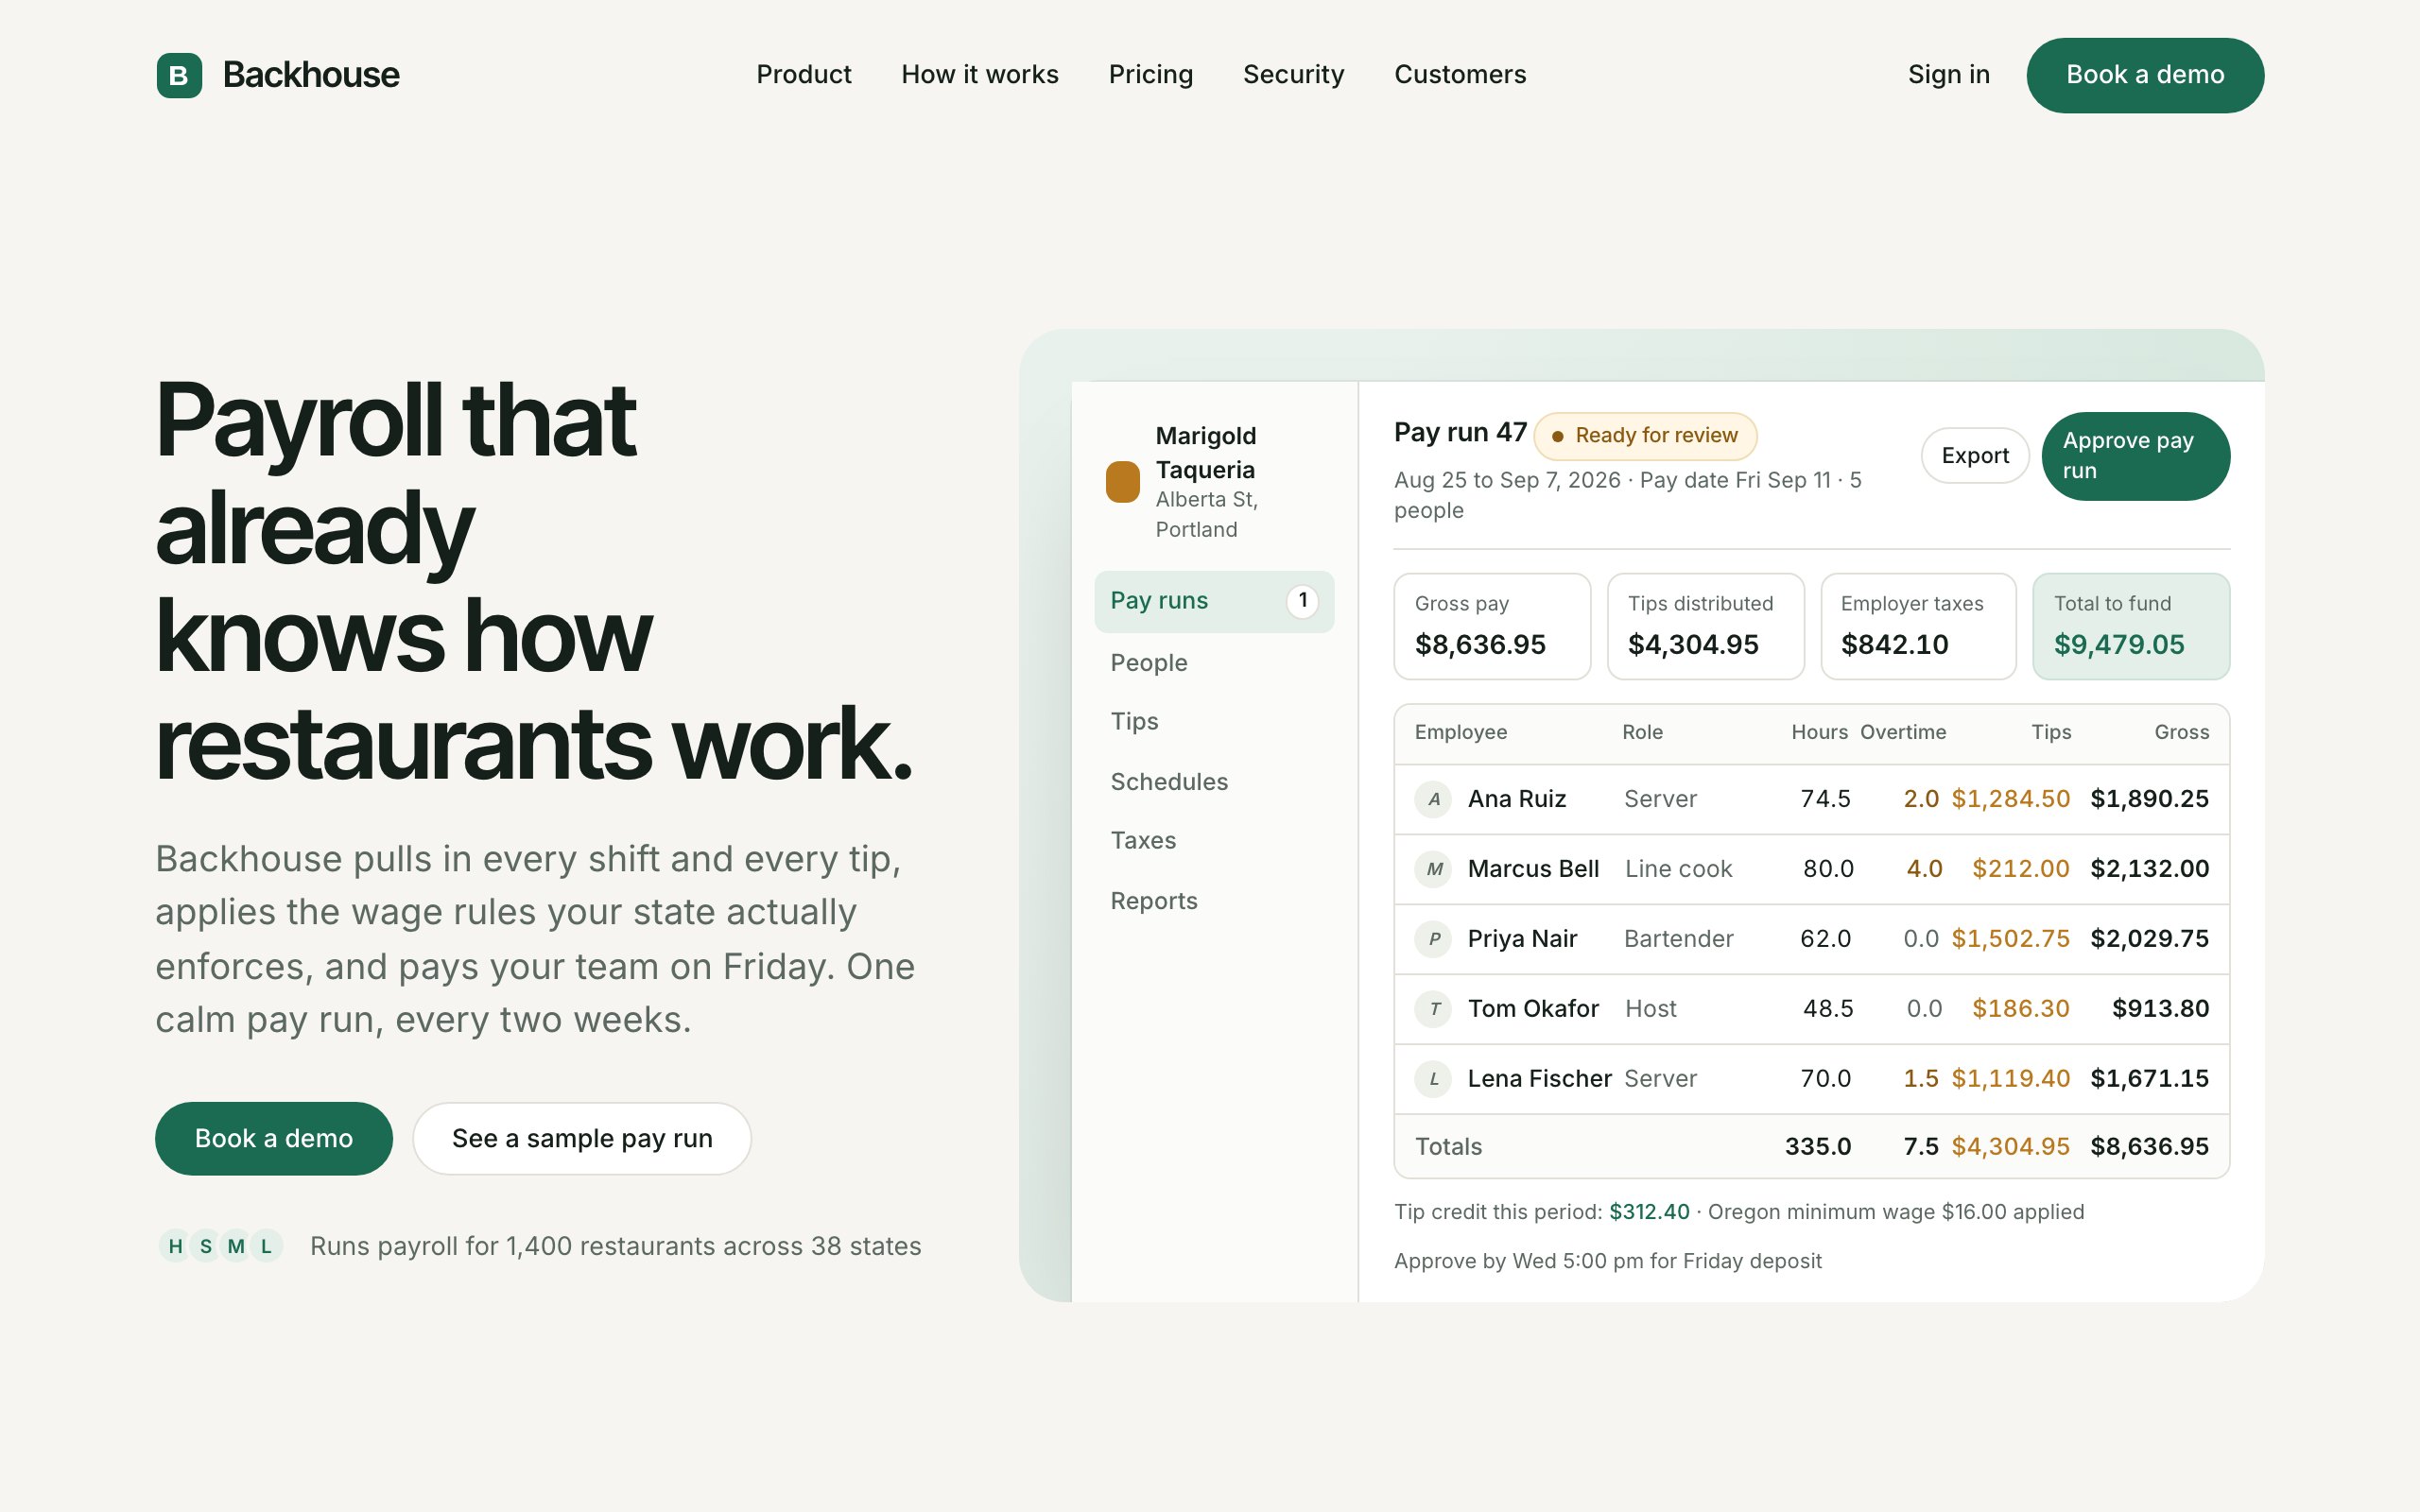Click the name Tom Okafor

point(1533,1009)
